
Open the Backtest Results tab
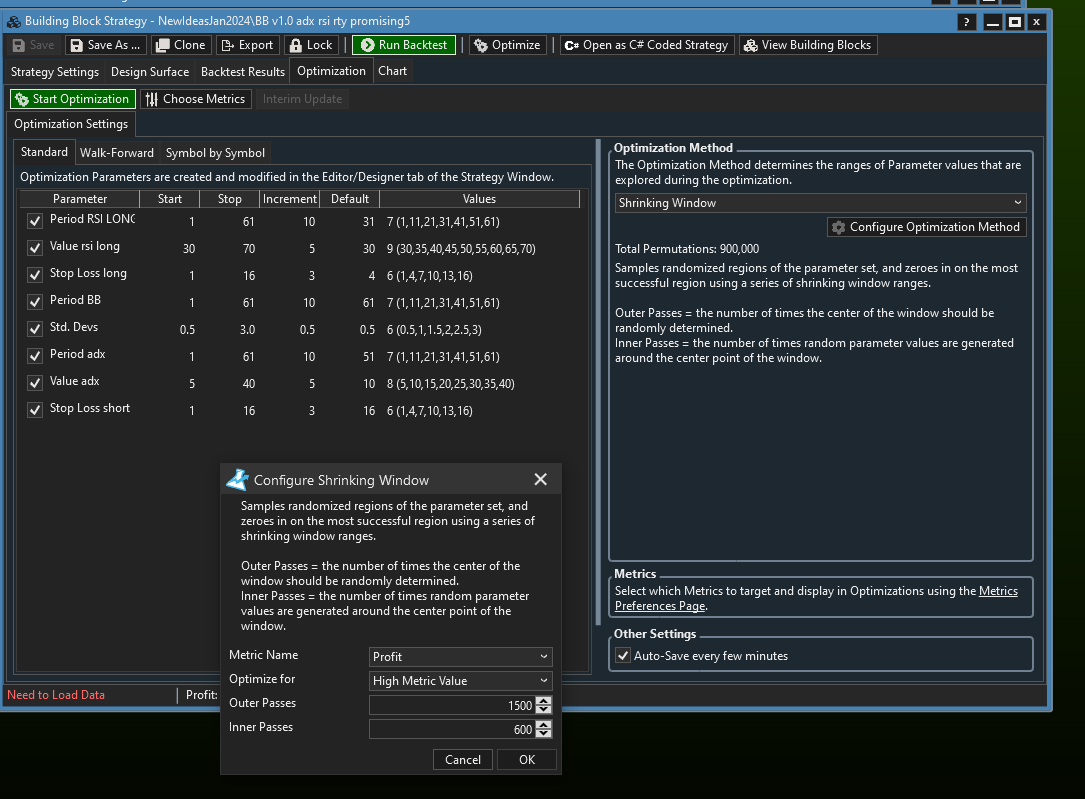click(243, 72)
